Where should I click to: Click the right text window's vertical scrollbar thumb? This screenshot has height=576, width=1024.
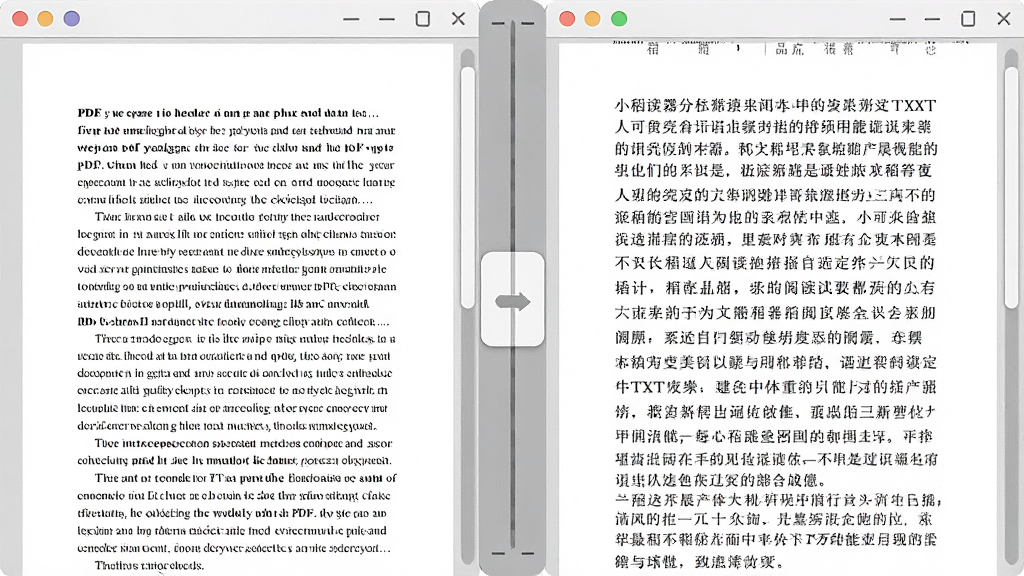click(x=1012, y=187)
